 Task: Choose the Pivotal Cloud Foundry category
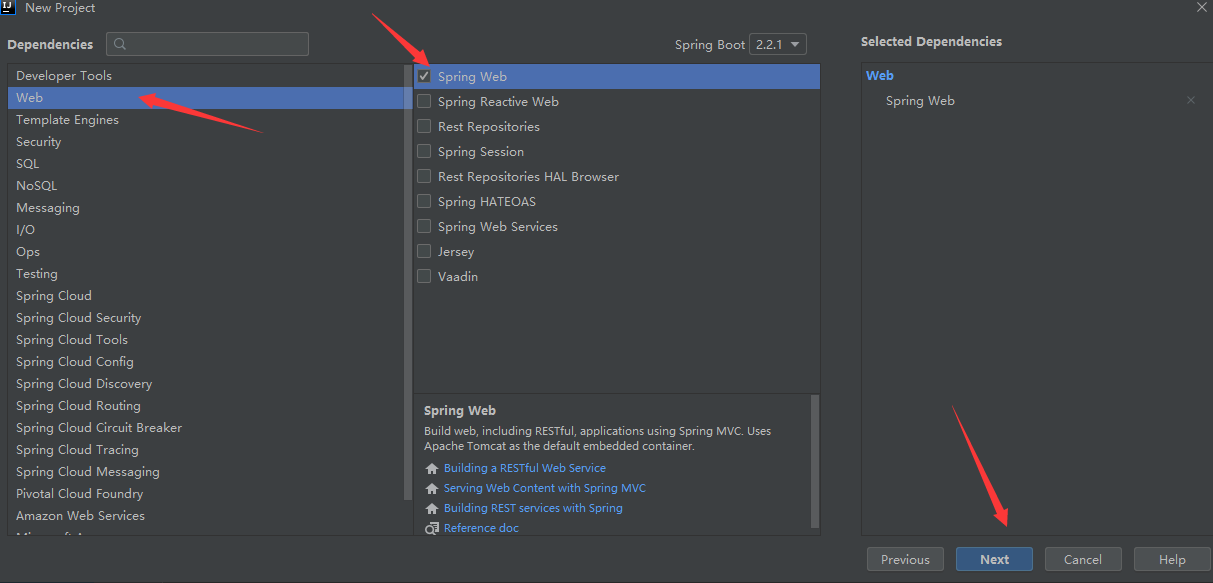click(x=205, y=494)
